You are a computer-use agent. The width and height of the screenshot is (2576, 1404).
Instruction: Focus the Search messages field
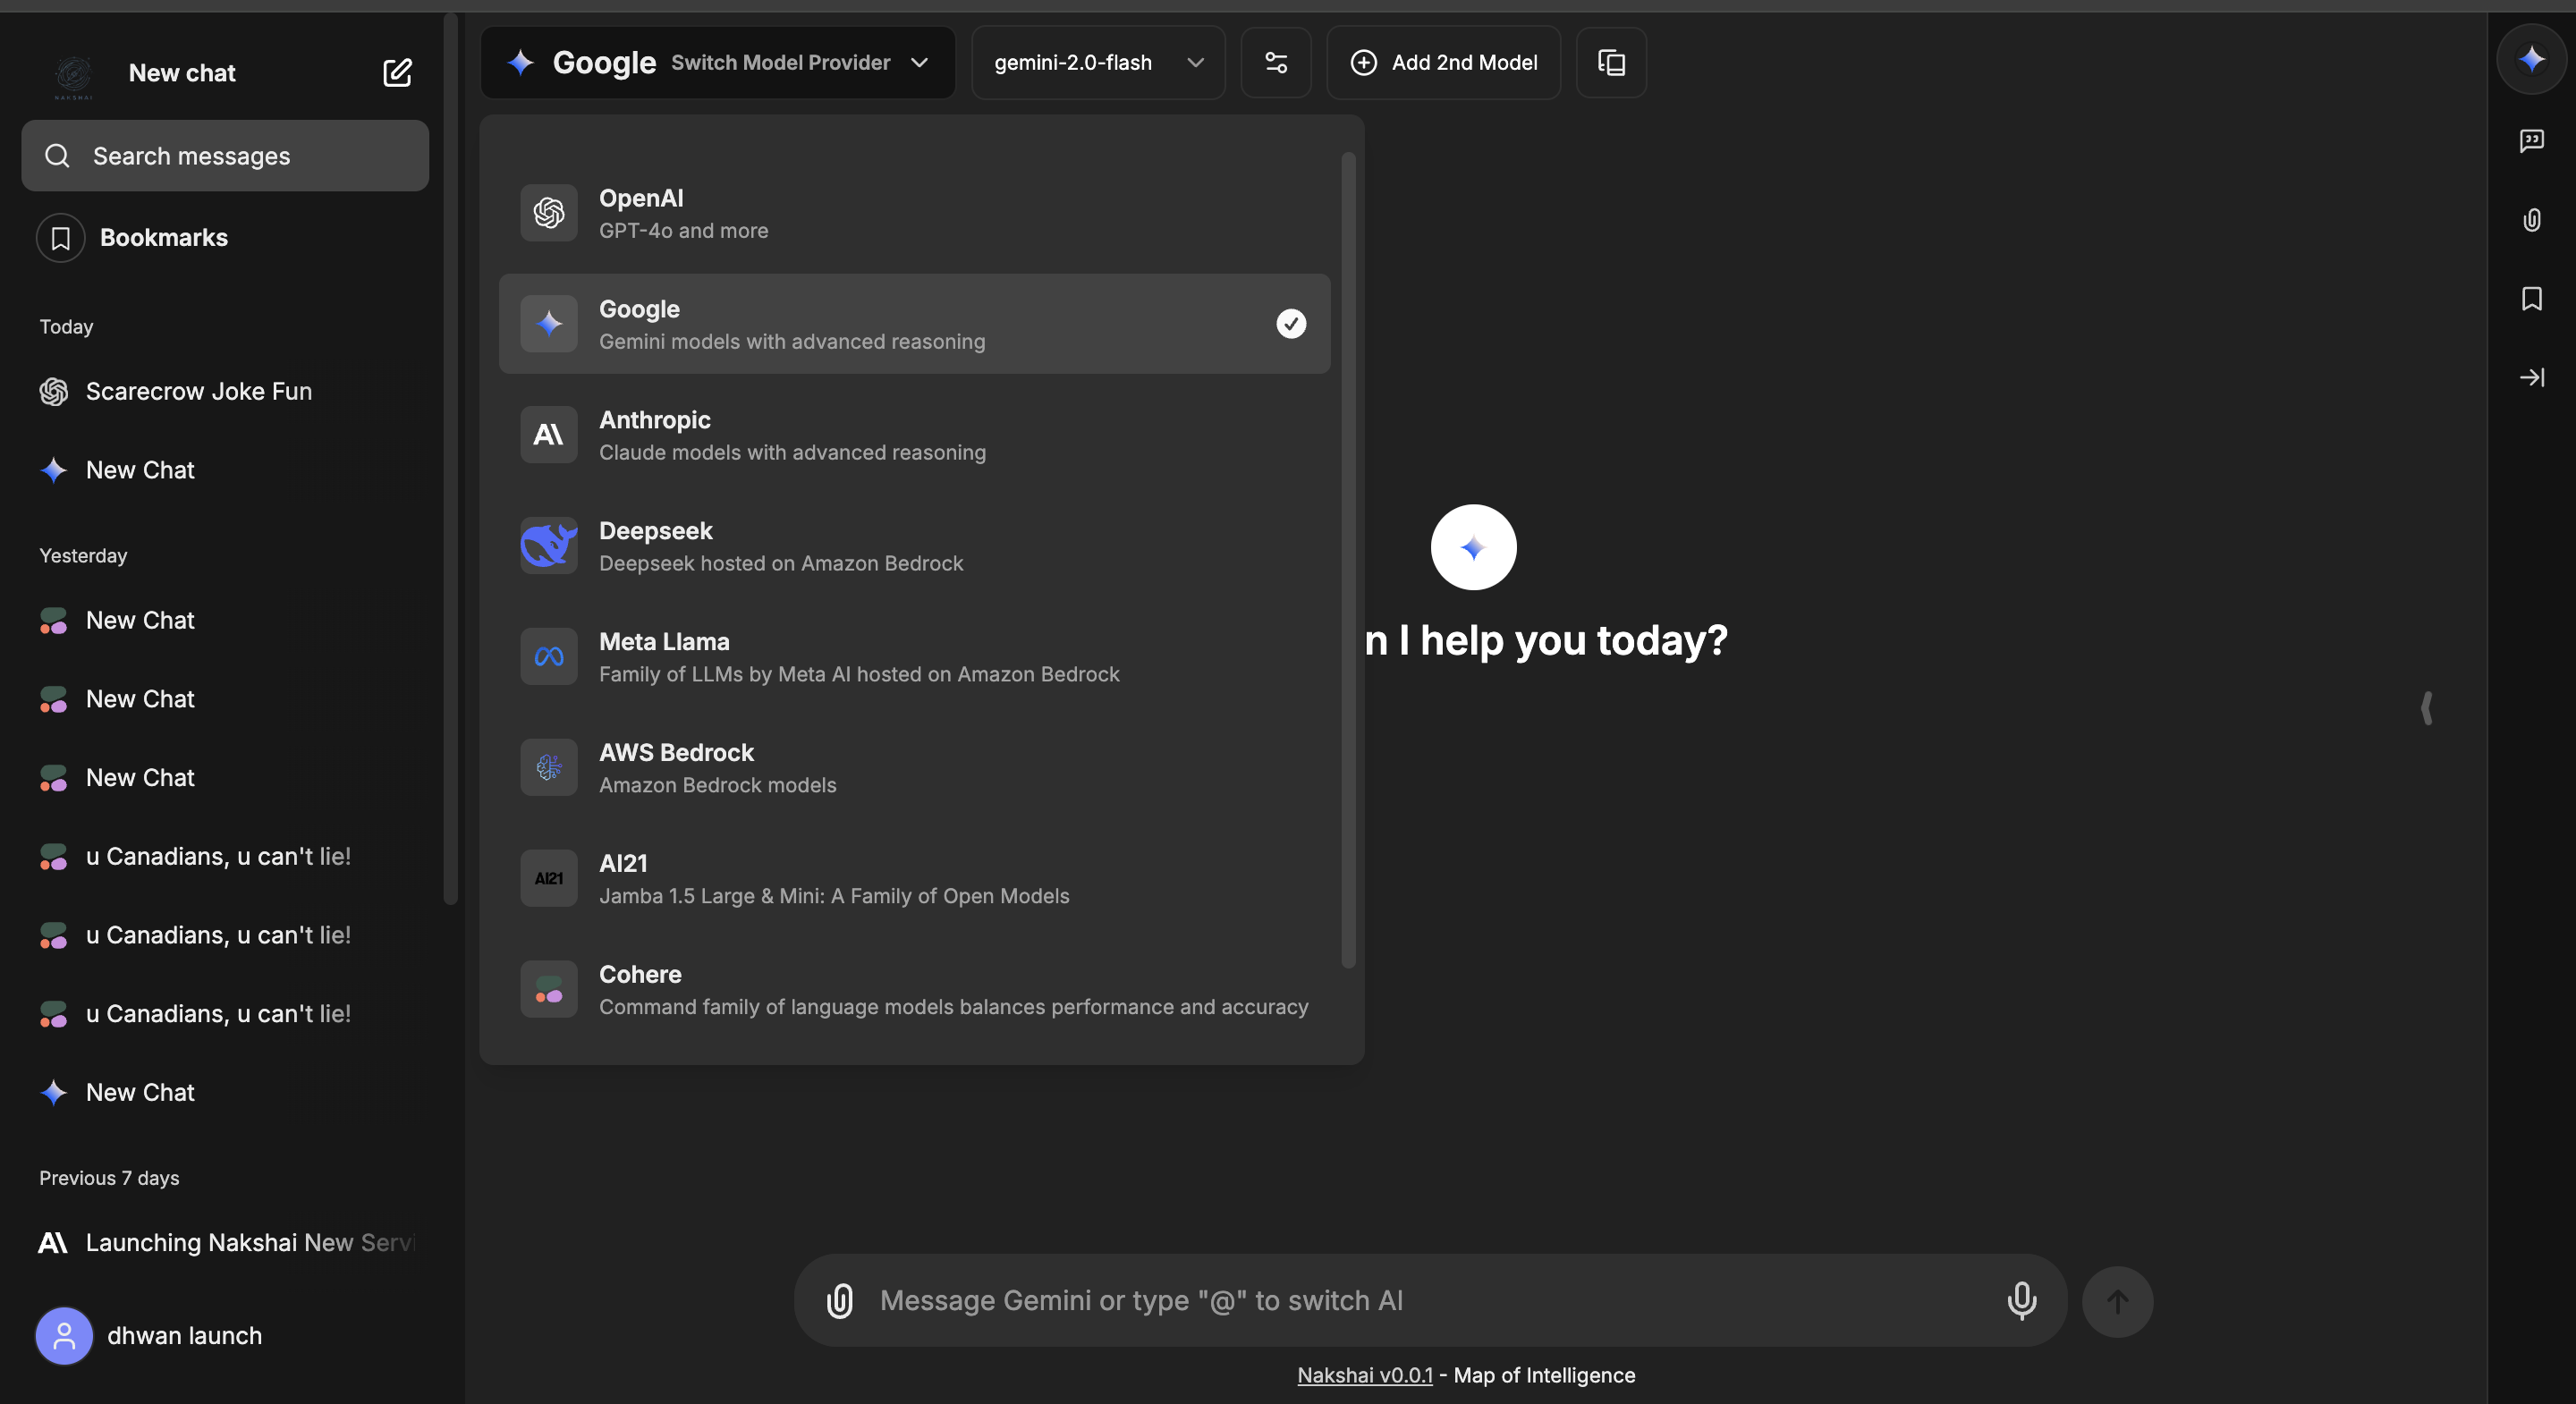click(225, 156)
